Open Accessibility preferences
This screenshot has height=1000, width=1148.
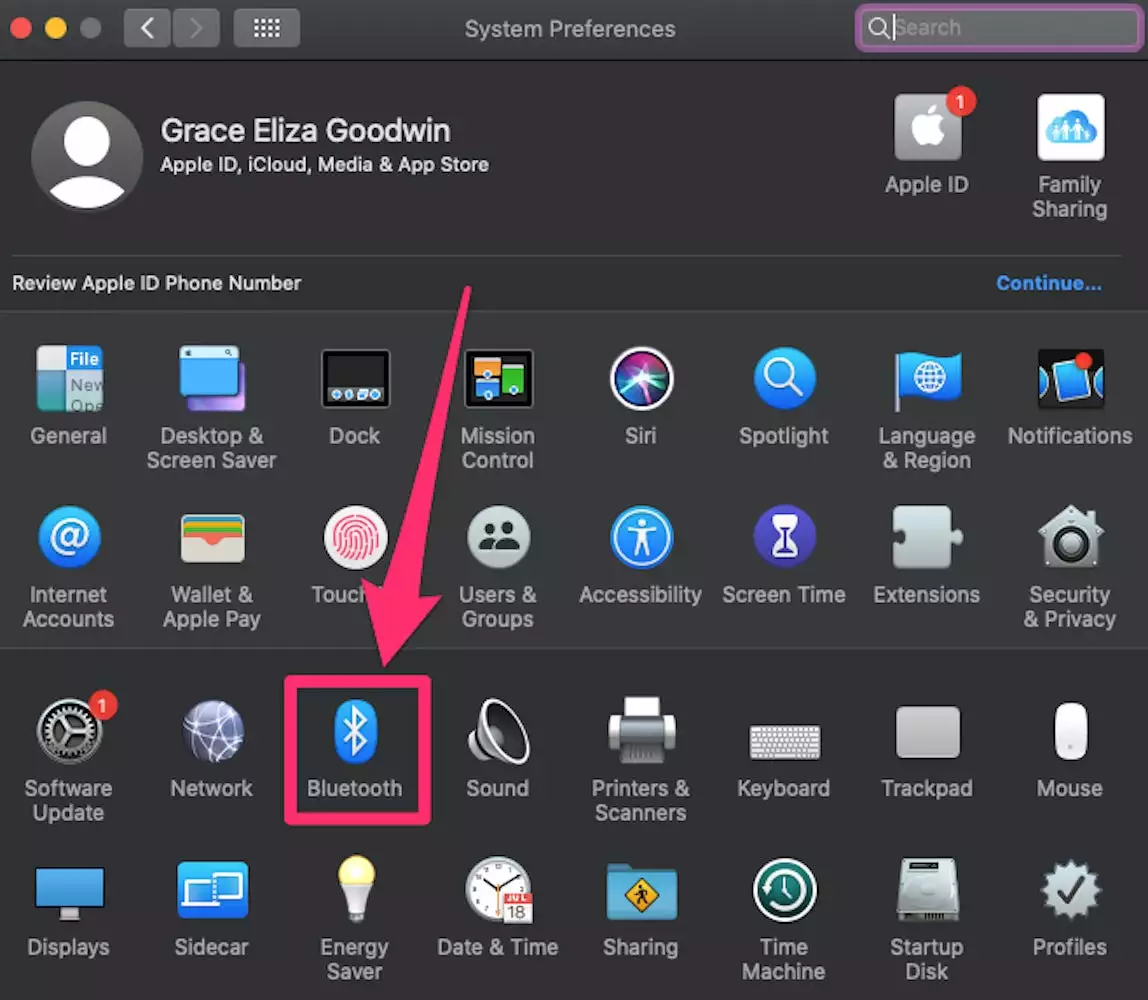click(x=641, y=541)
